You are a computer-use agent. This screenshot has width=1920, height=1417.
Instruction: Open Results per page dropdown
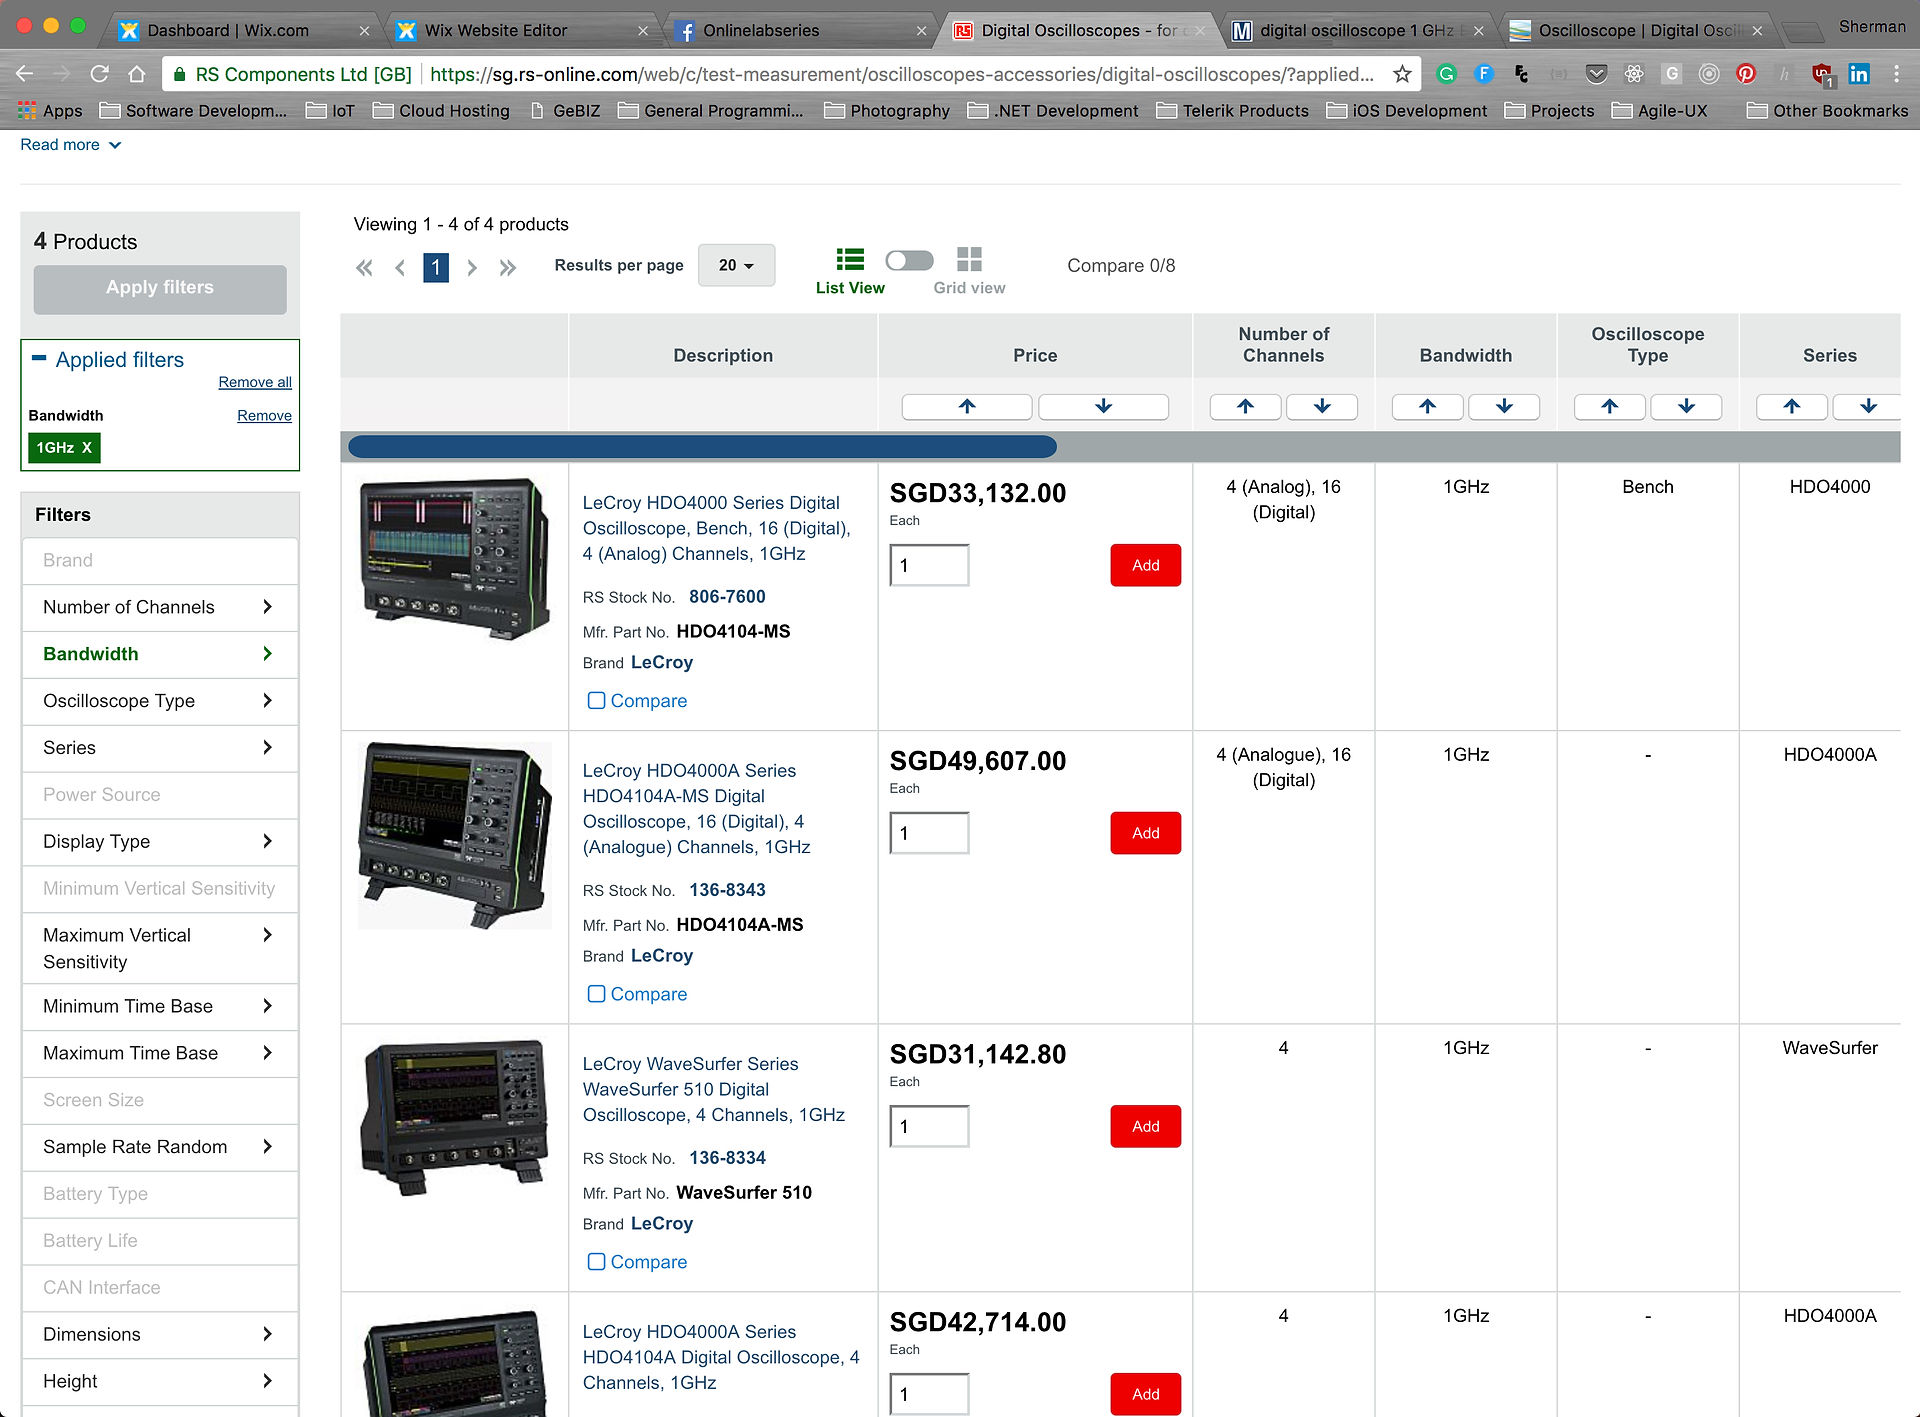[x=736, y=265]
